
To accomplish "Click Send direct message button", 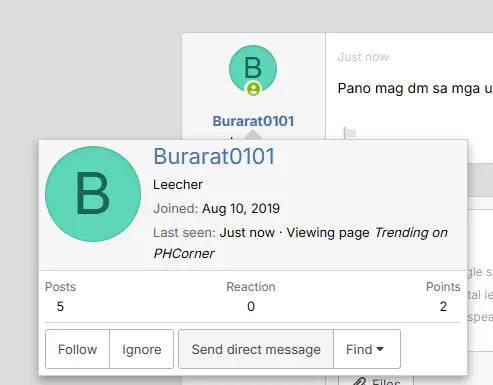I will point(256,349).
